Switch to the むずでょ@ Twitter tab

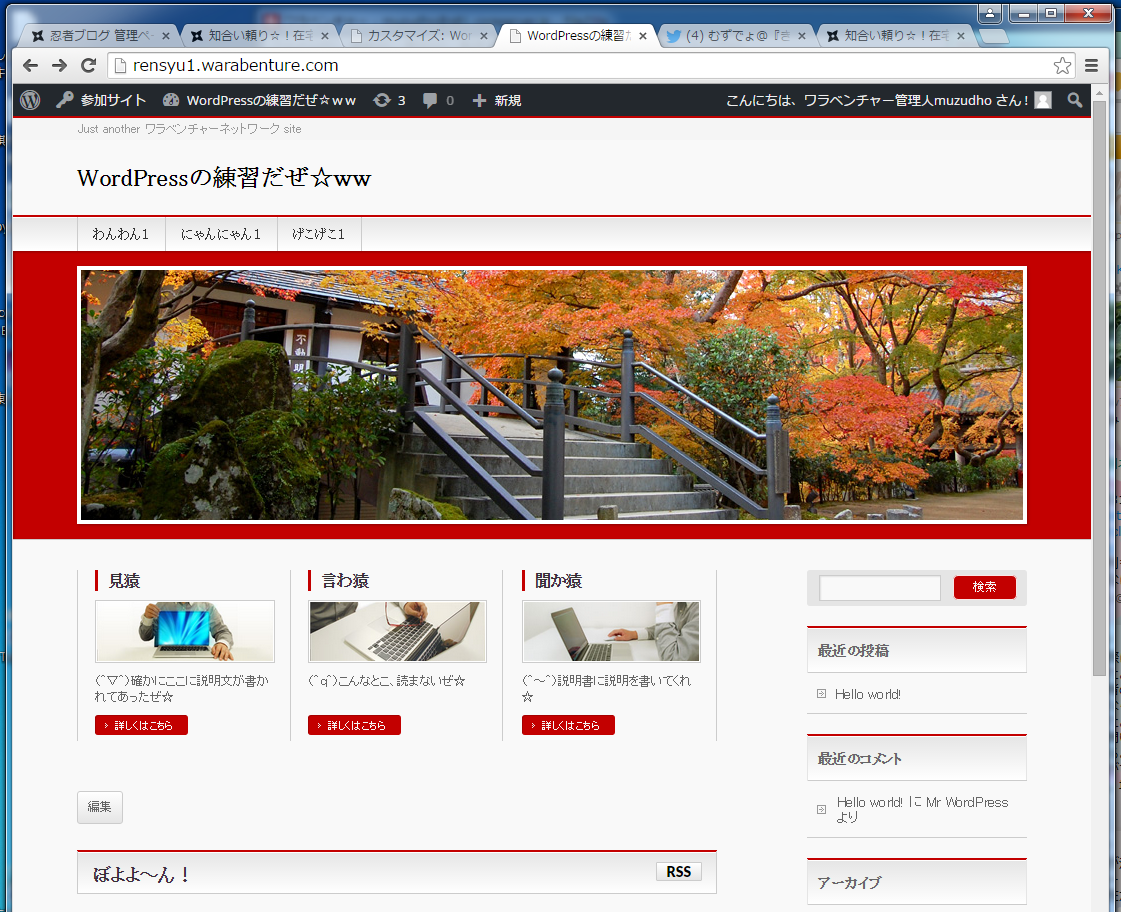click(x=736, y=35)
